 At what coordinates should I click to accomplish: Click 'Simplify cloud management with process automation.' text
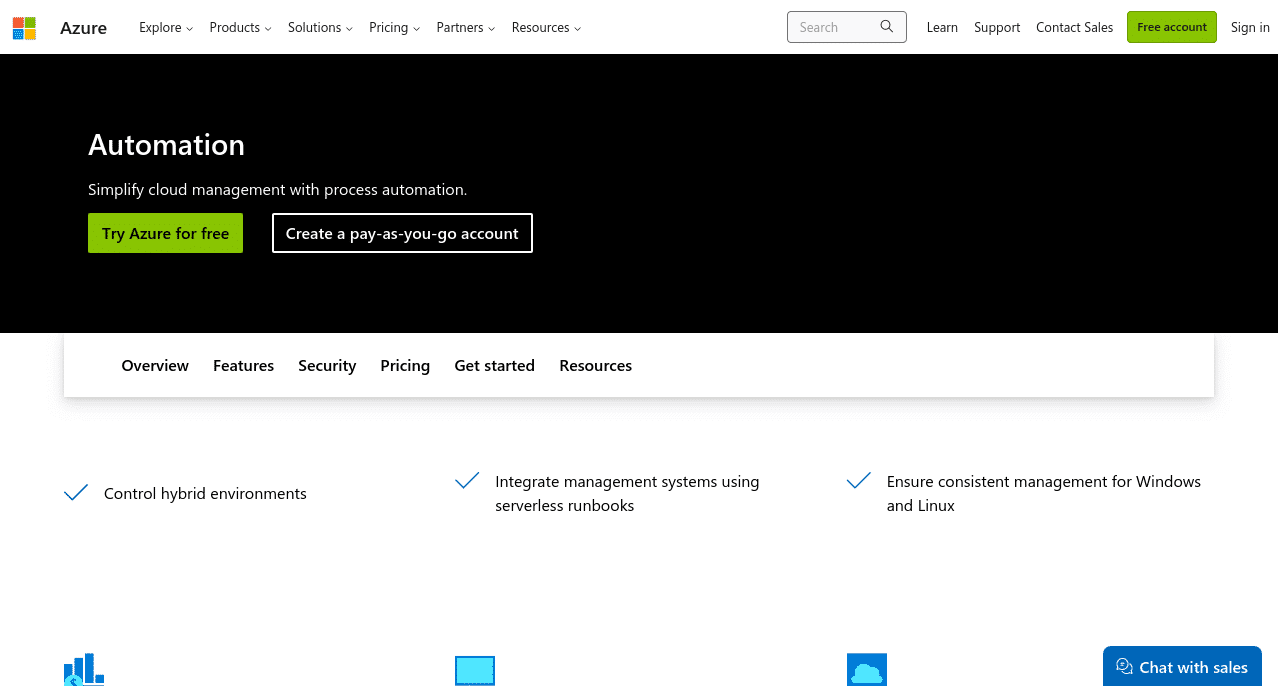click(277, 189)
